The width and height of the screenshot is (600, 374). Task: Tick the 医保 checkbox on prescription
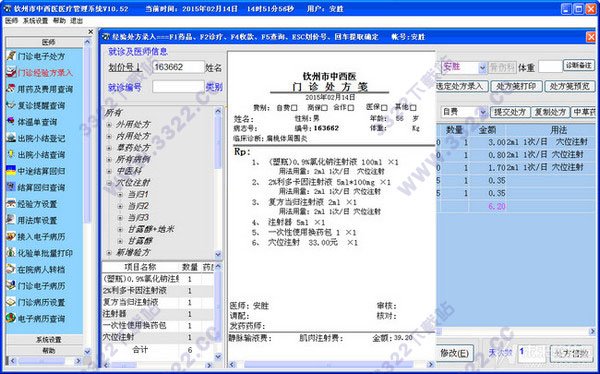(x=384, y=108)
